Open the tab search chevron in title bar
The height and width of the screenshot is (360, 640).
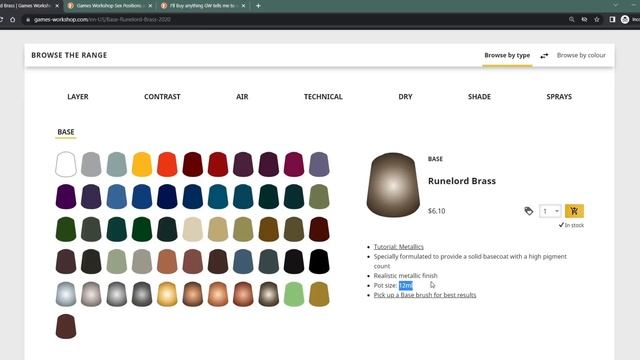pos(616,5)
